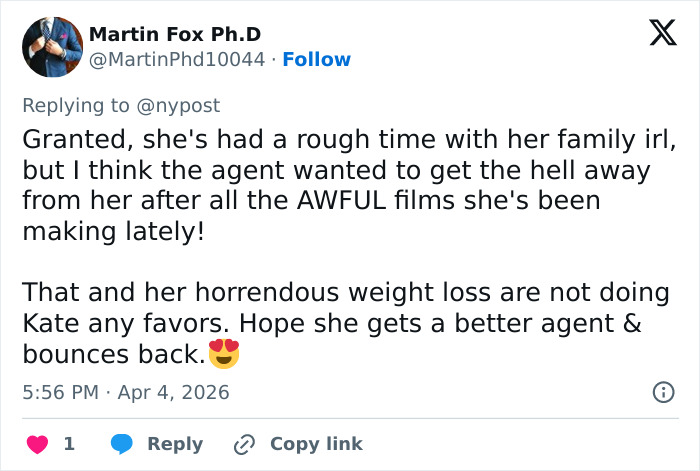
Task: Click the heart-eyes emoji in the tweet
Action: (225, 354)
